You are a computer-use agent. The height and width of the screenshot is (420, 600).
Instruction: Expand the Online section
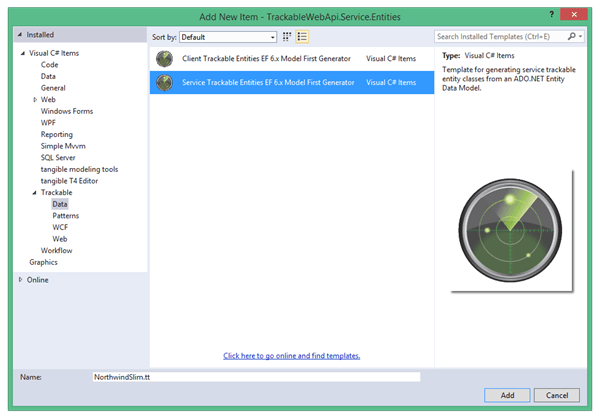pyautogui.click(x=20, y=280)
